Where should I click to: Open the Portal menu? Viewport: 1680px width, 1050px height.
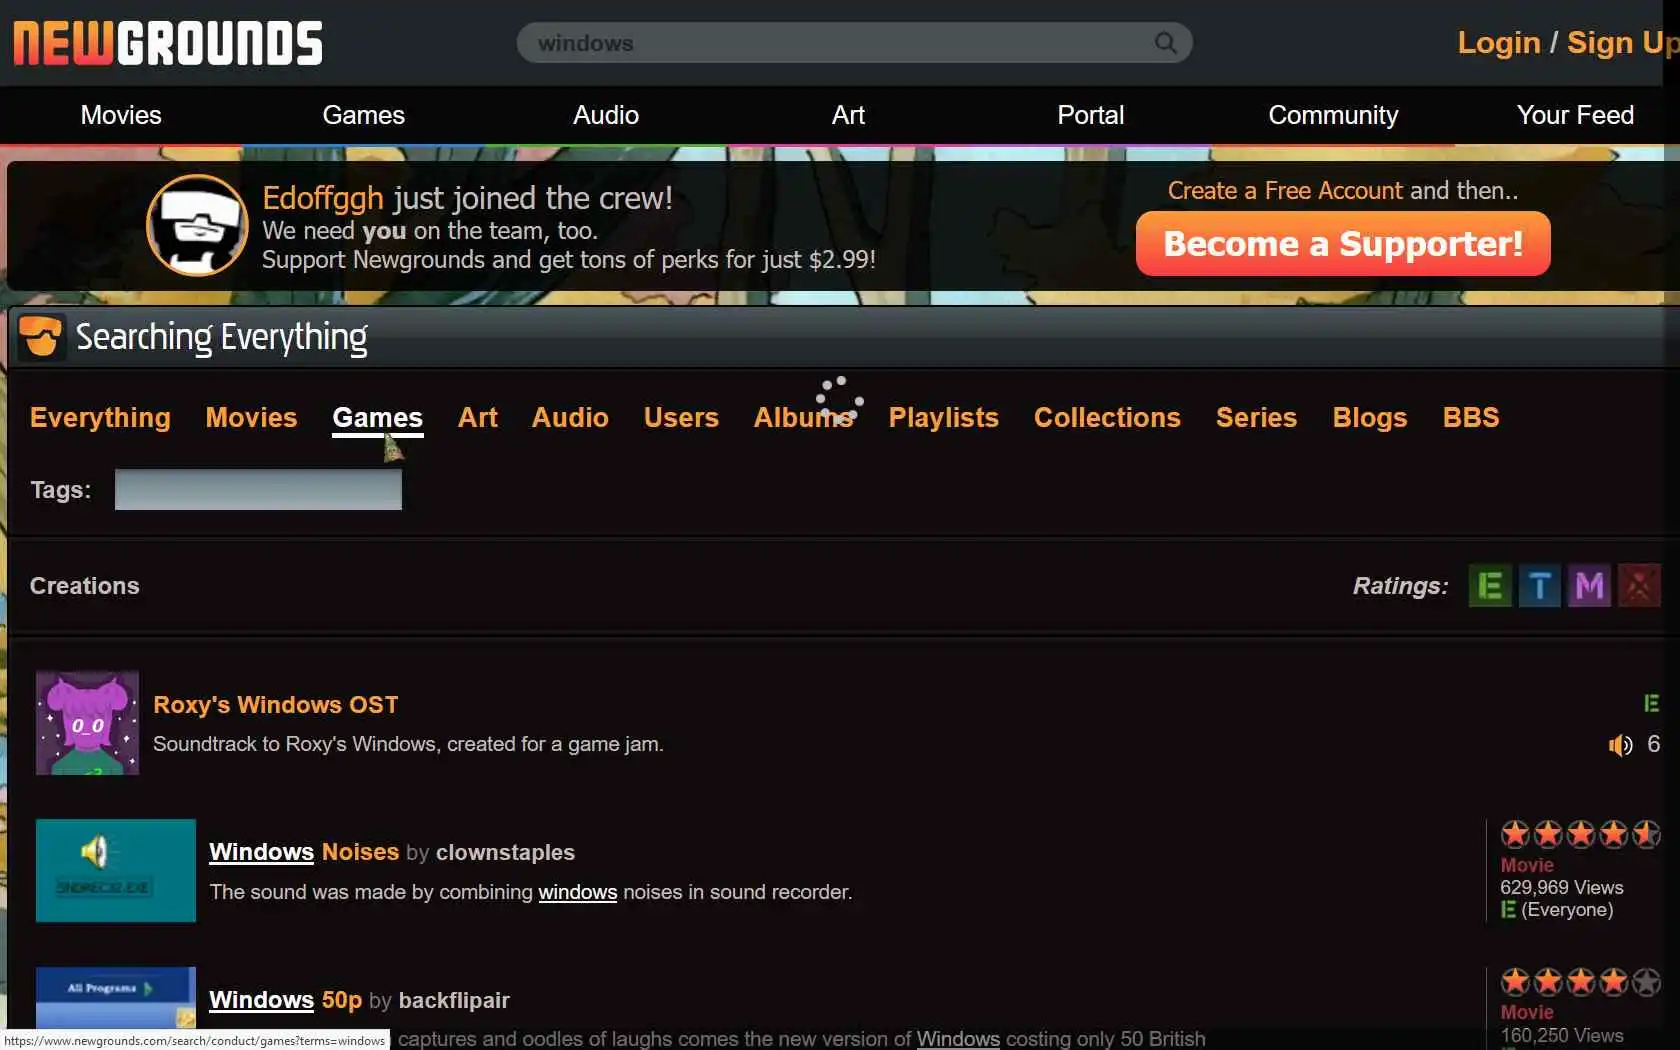1091,115
